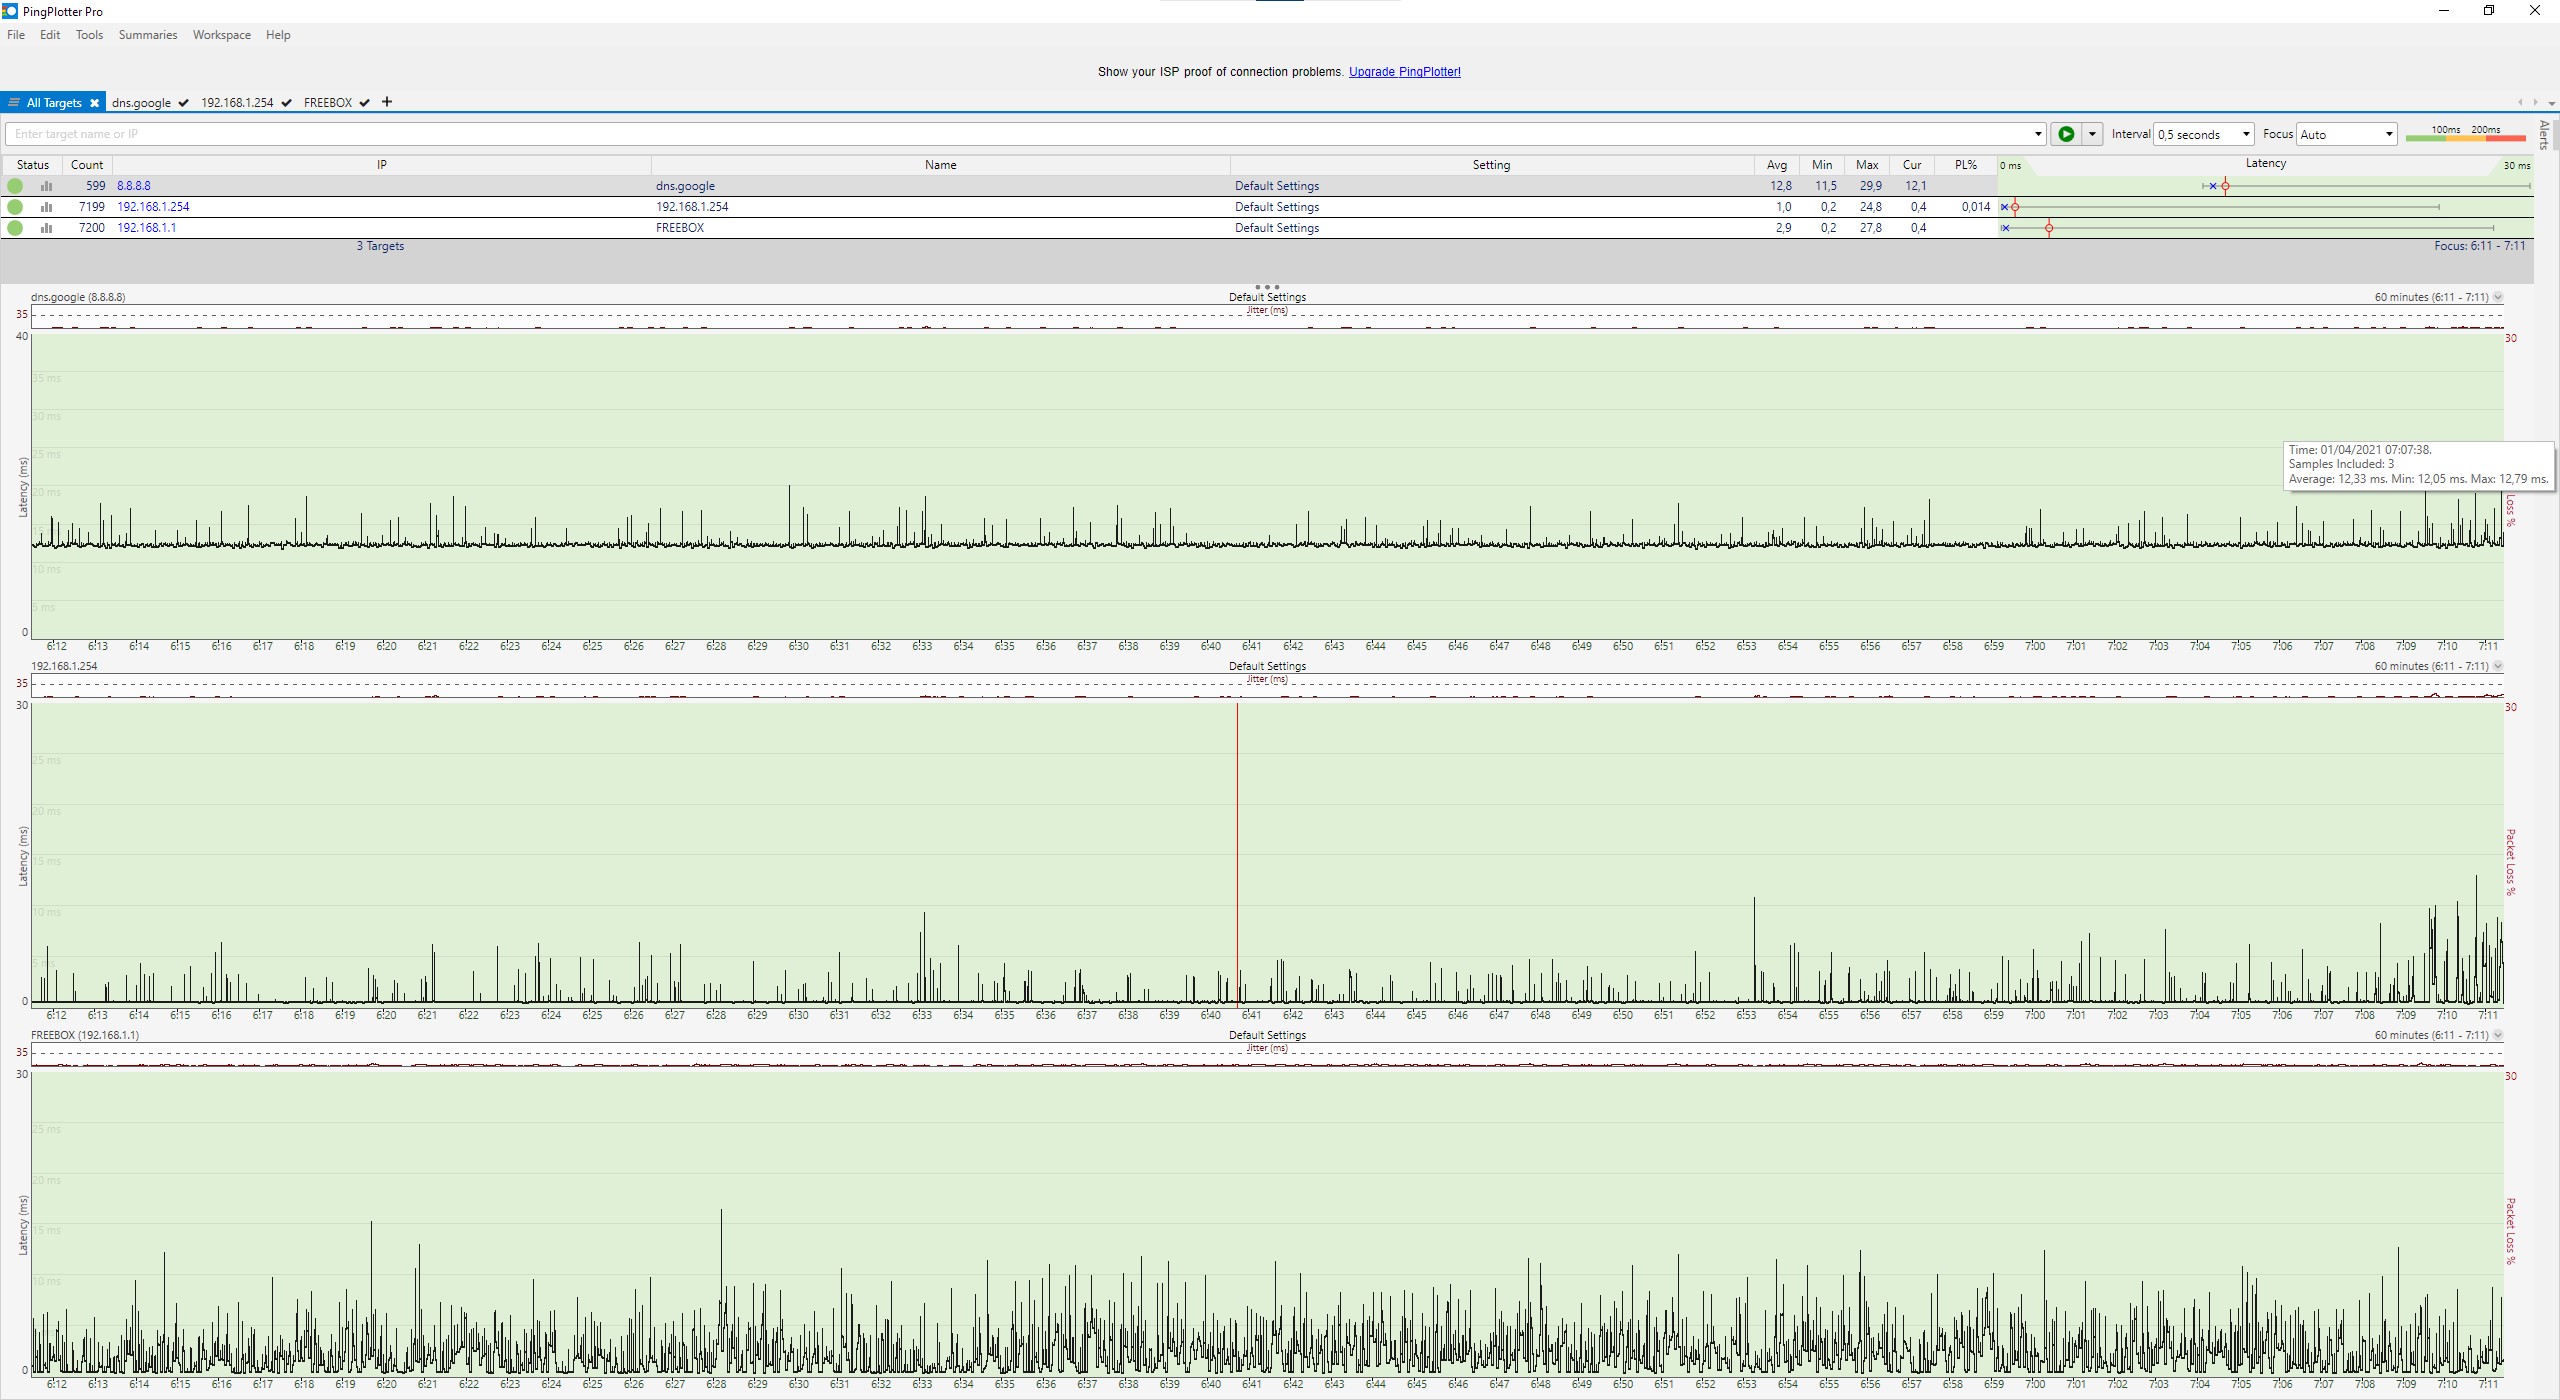The image size is (2560, 1400).
Task: Click the Upgrade PingPlotter! link
Action: 1404,72
